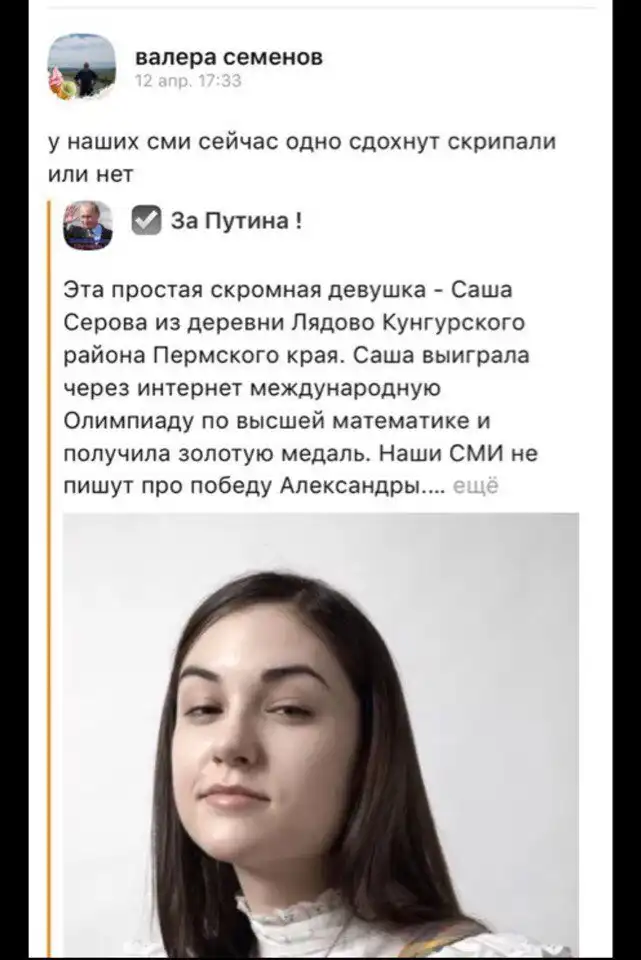Open the author name "валера семенов"

click(228, 56)
